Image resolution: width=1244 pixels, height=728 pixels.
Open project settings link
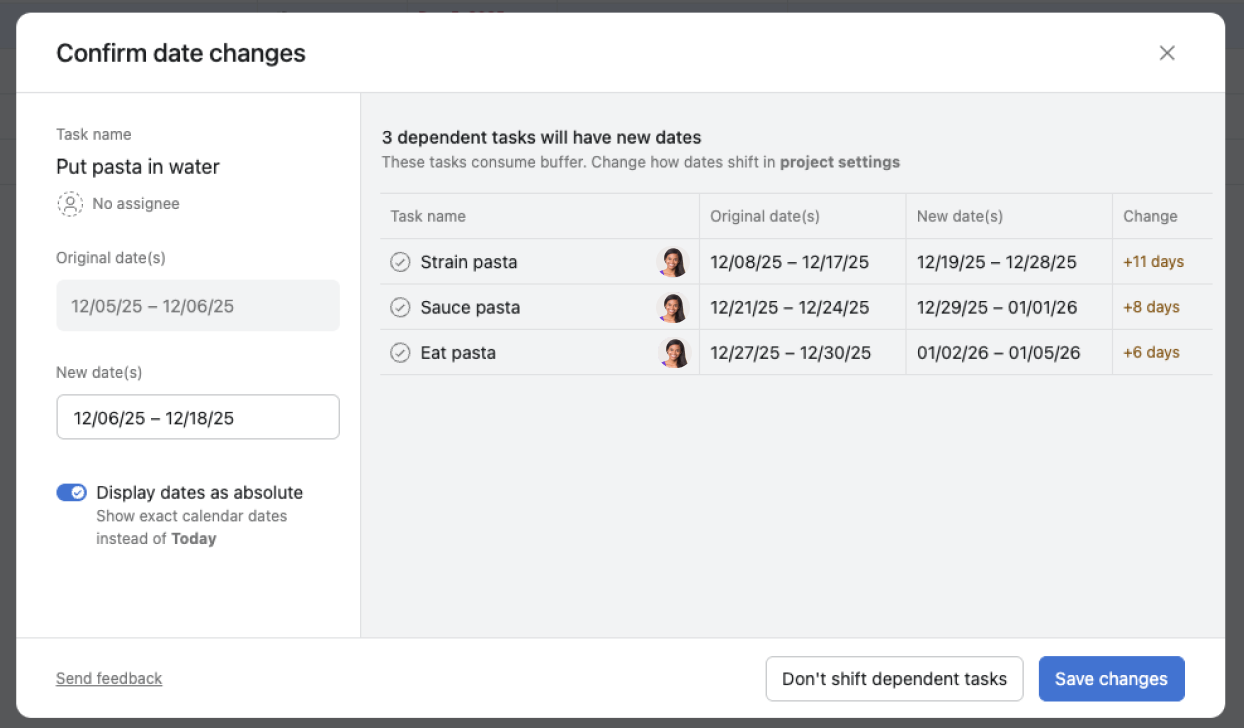839,162
